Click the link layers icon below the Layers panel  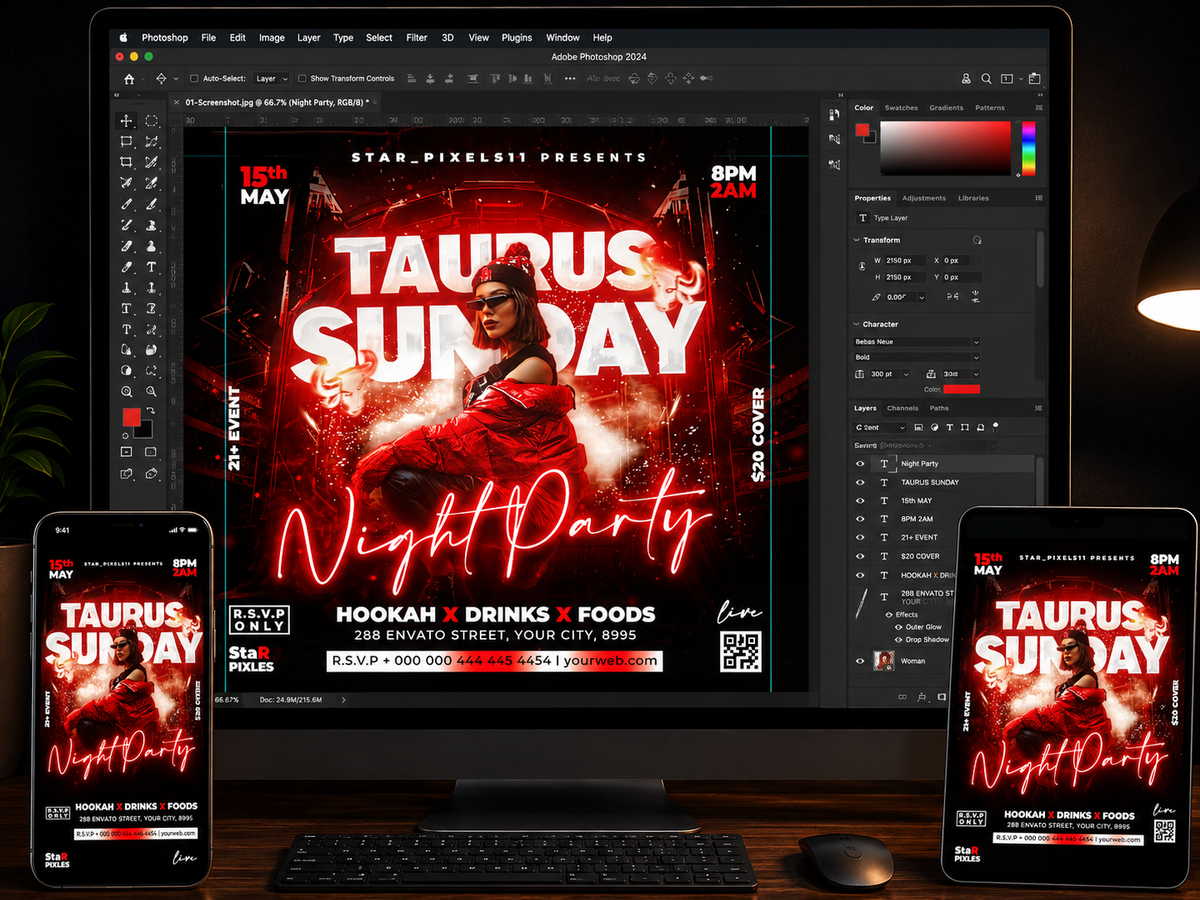pyautogui.click(x=902, y=695)
